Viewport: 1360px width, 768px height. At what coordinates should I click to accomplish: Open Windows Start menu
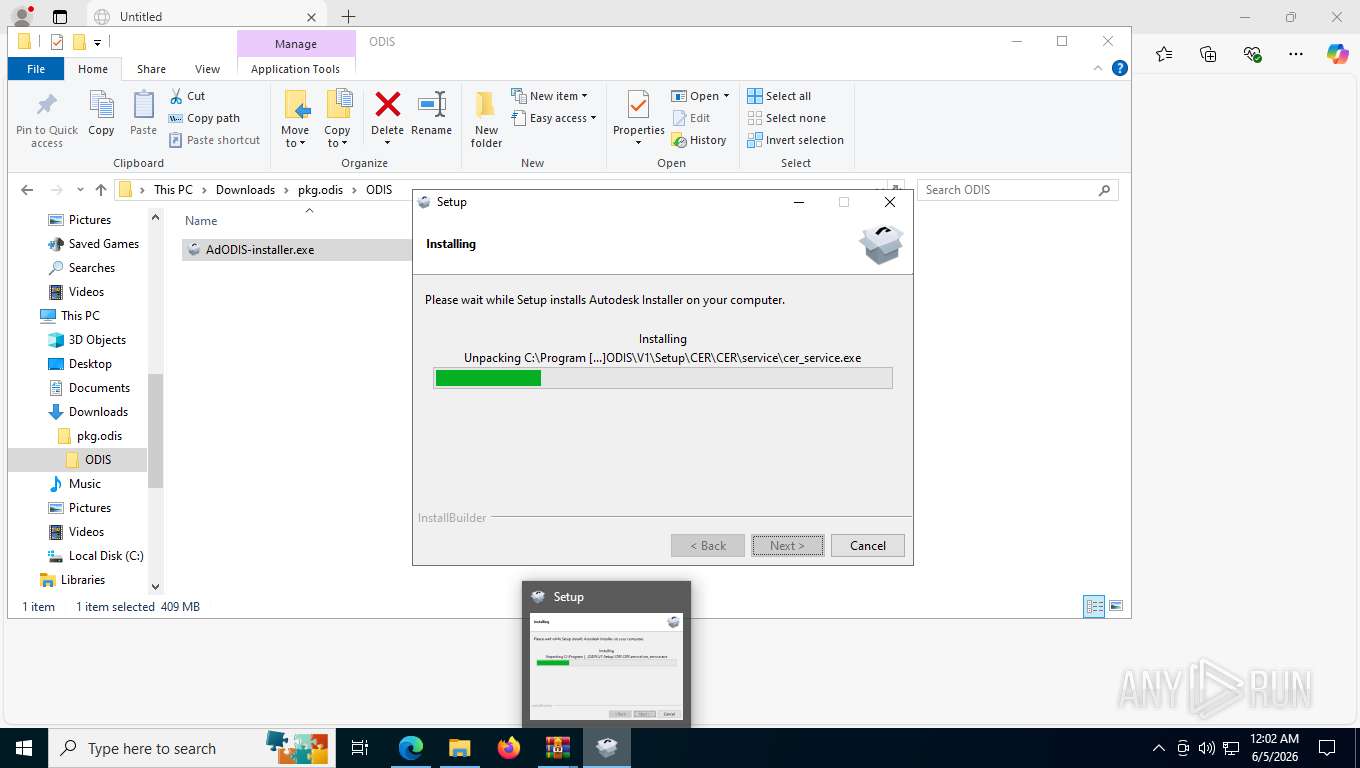23,748
